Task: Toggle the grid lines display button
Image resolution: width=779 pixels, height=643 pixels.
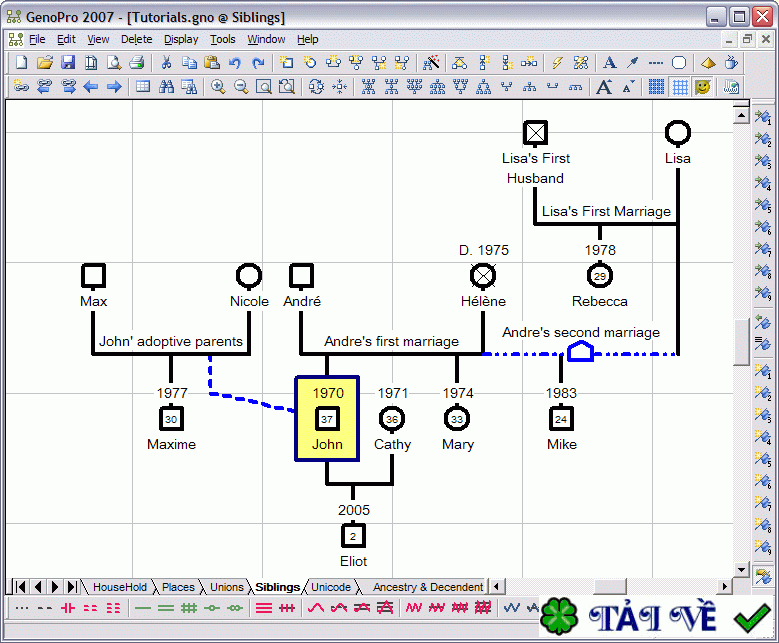Action: pyautogui.click(x=680, y=87)
